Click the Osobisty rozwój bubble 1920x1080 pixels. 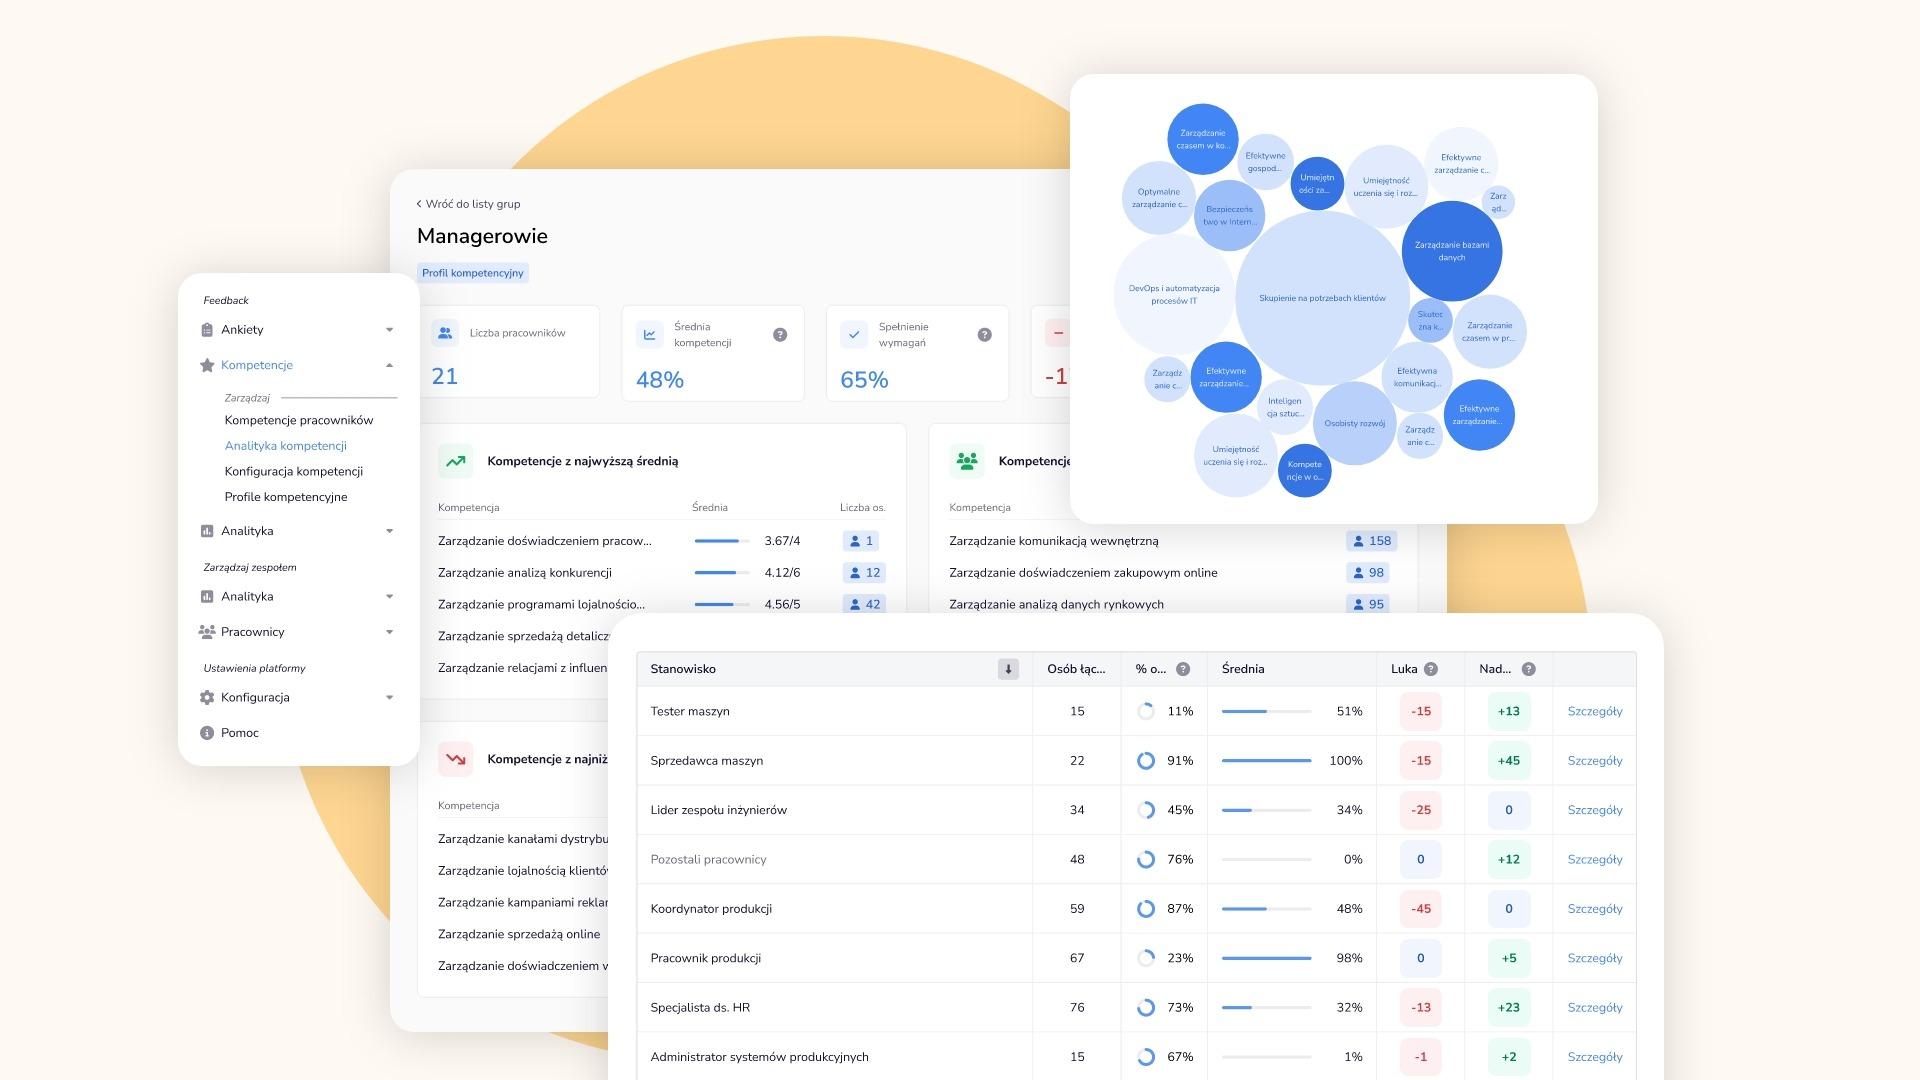(1355, 423)
